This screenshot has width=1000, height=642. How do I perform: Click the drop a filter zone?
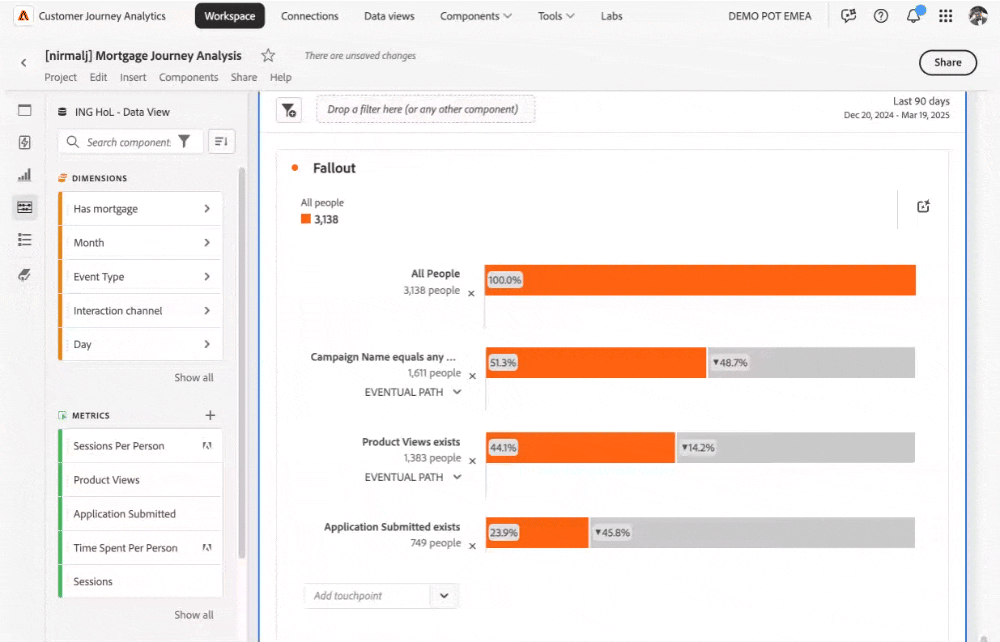pyautogui.click(x=425, y=109)
